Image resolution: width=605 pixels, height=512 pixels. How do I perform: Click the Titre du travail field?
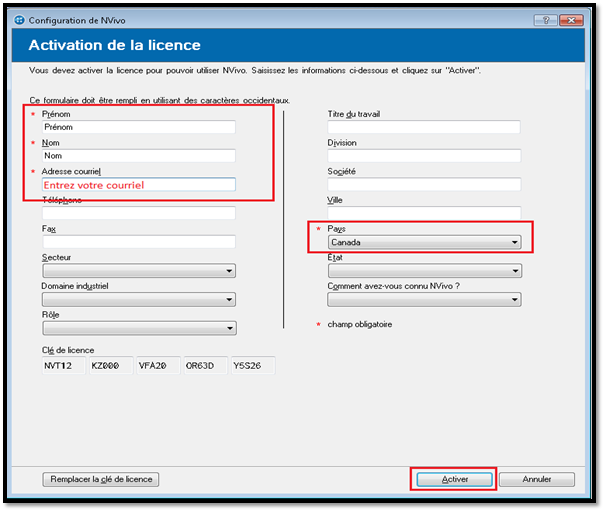click(424, 127)
